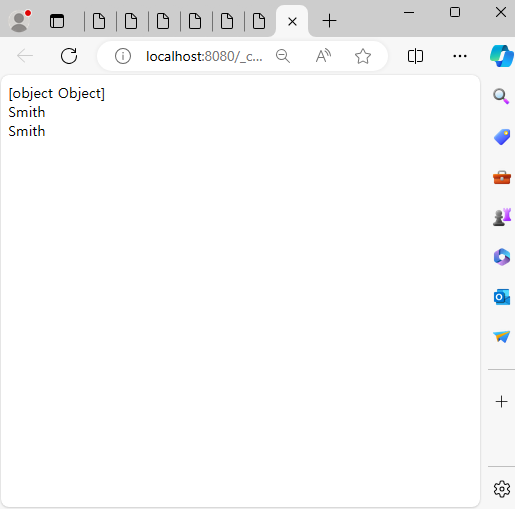The height and width of the screenshot is (509, 515).
Task: Switch to the fourth browser tab
Action: pos(195,21)
